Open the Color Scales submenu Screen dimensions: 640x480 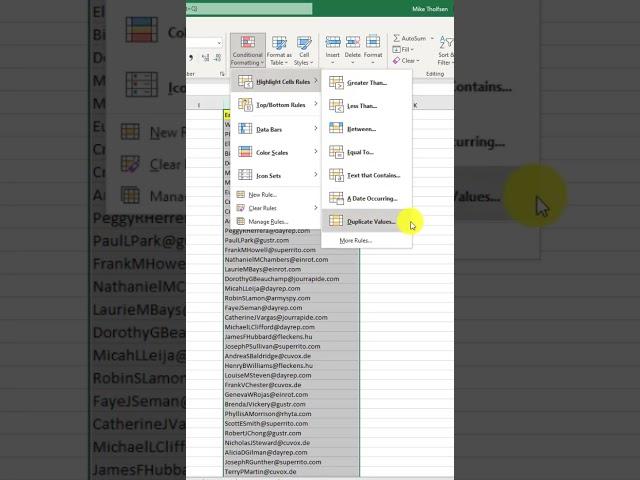coord(276,152)
